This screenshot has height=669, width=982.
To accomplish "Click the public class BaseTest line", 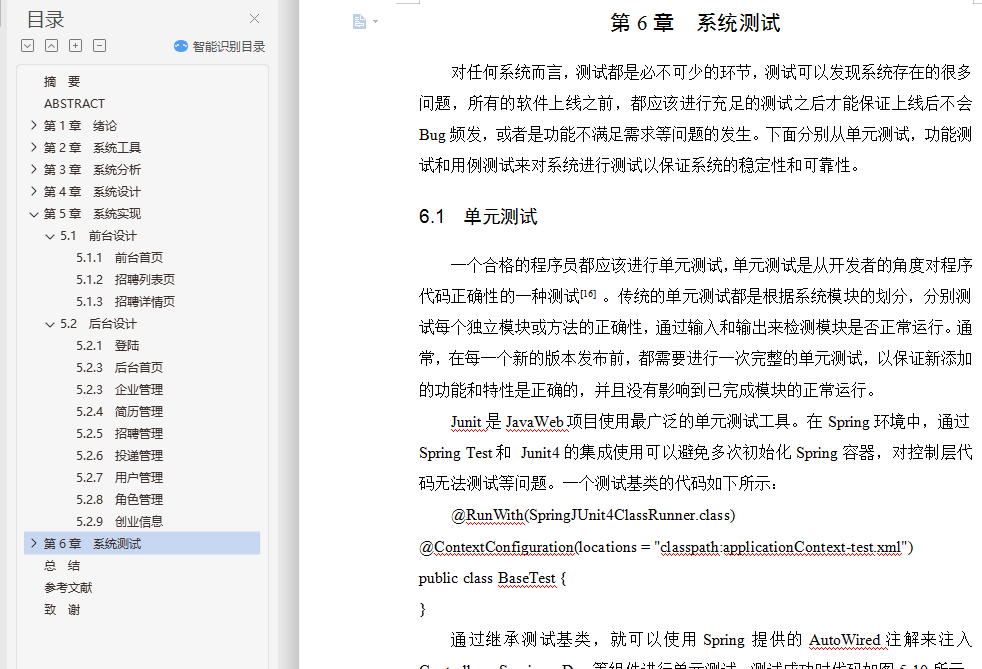I will pos(492,578).
